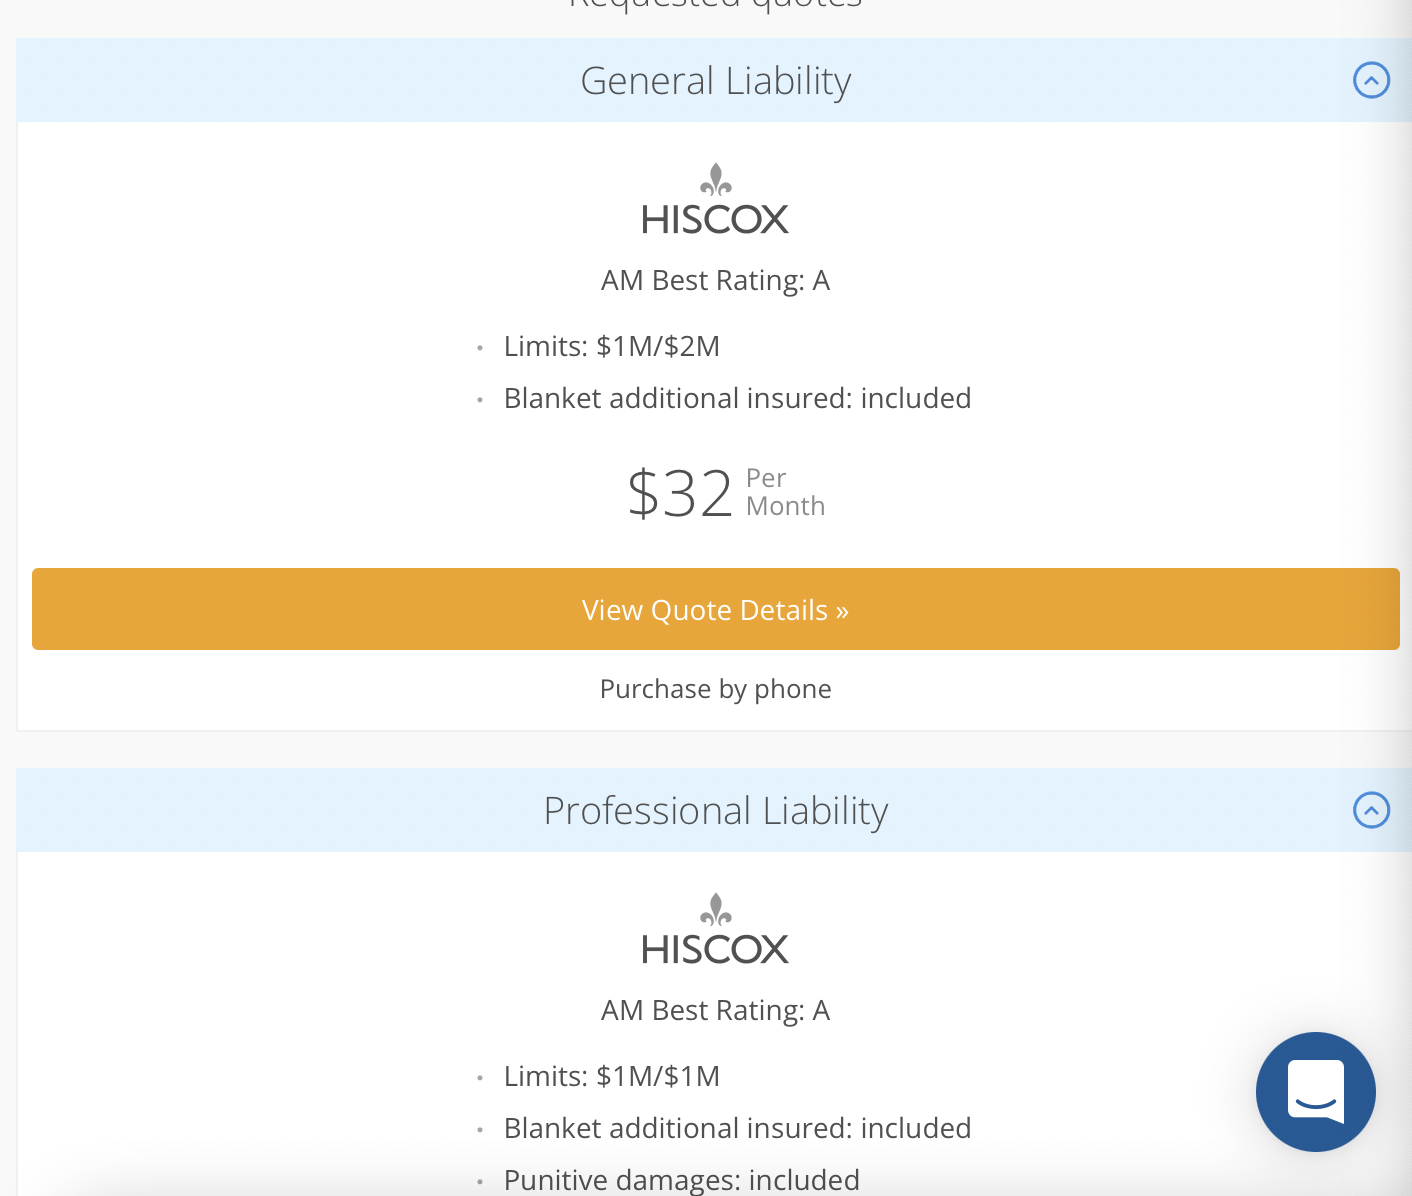This screenshot has height=1196, width=1412.
Task: Click the $32 per month price
Action: (x=726, y=493)
